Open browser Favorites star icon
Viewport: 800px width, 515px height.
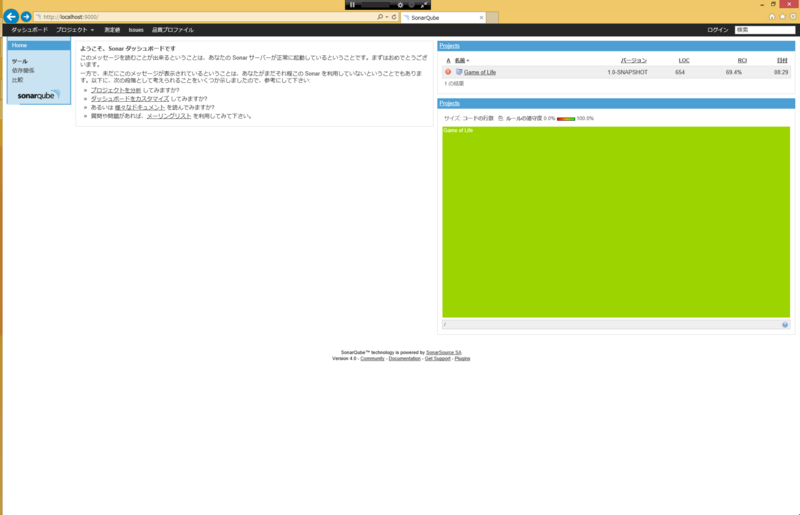(783, 17)
